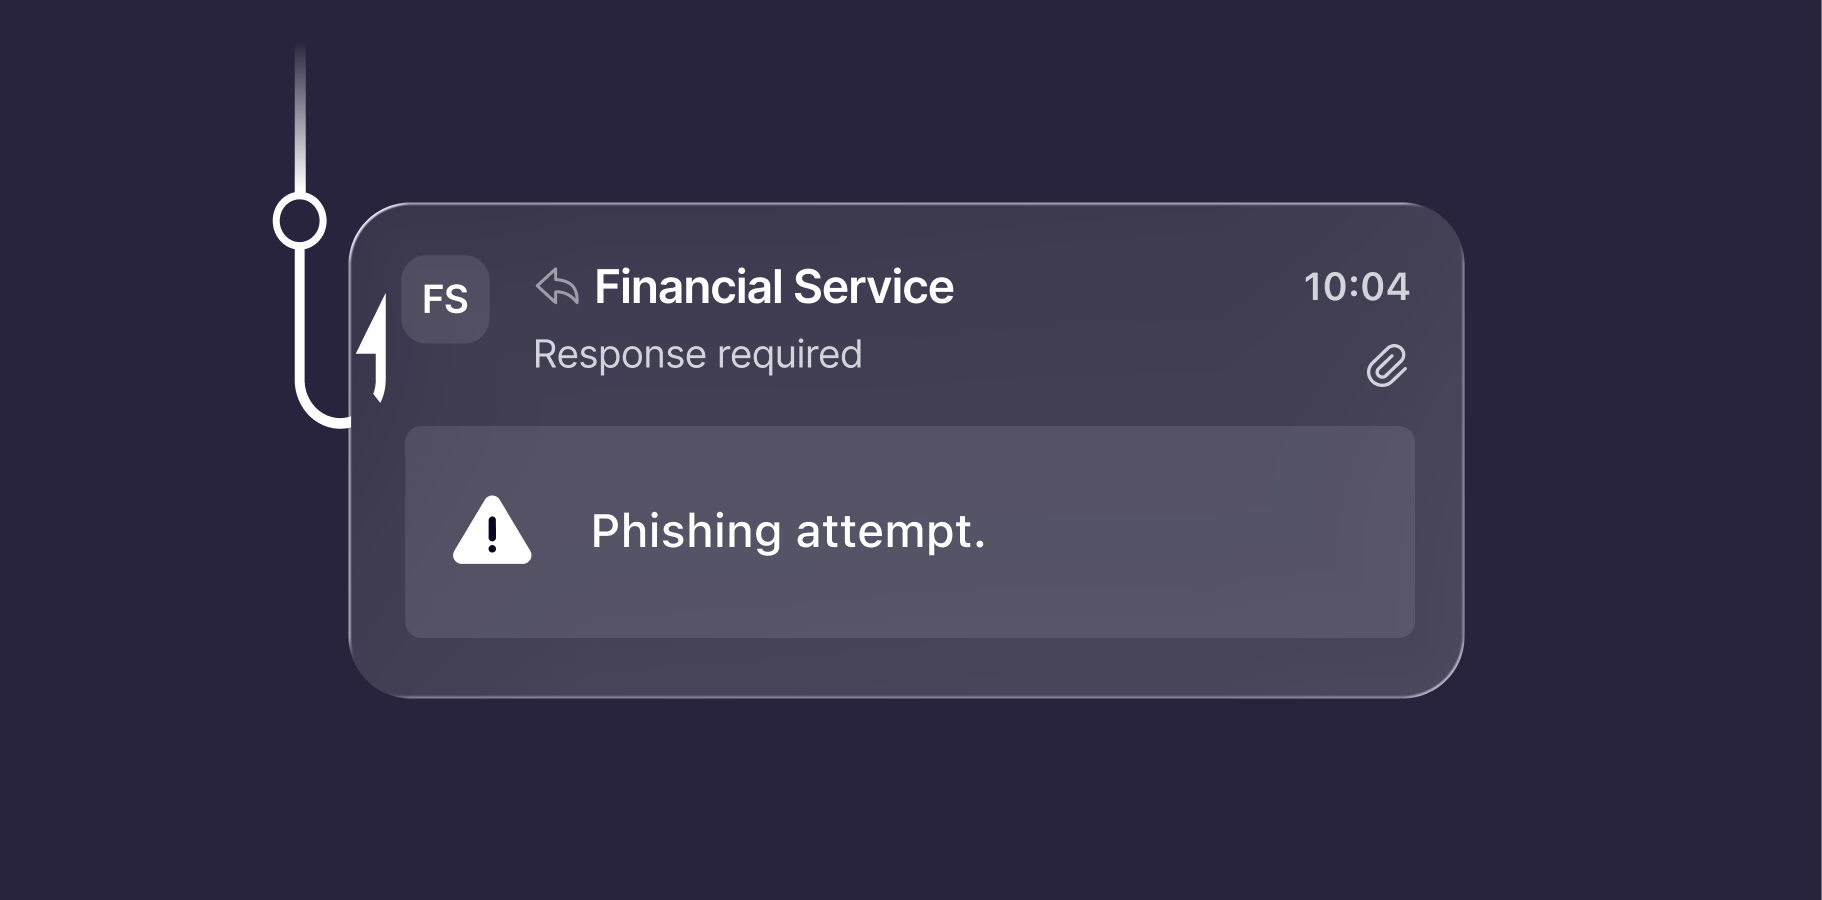This screenshot has width=1822, height=900.
Task: Click the word "Service" in sender name
Action: coord(873,287)
